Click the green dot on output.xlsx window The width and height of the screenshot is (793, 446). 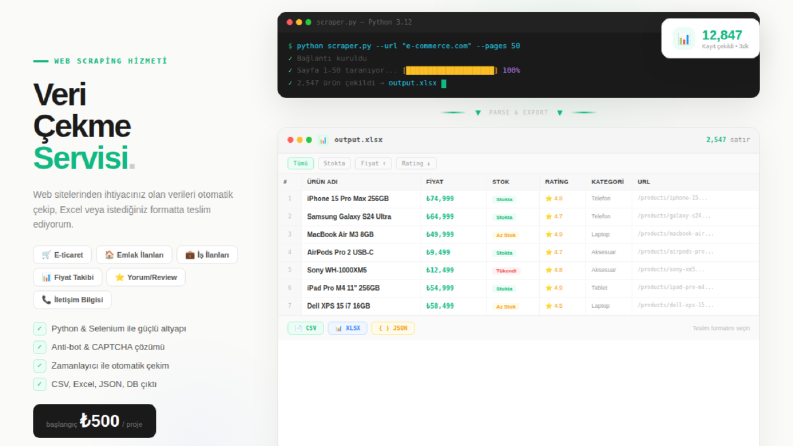[x=309, y=140]
